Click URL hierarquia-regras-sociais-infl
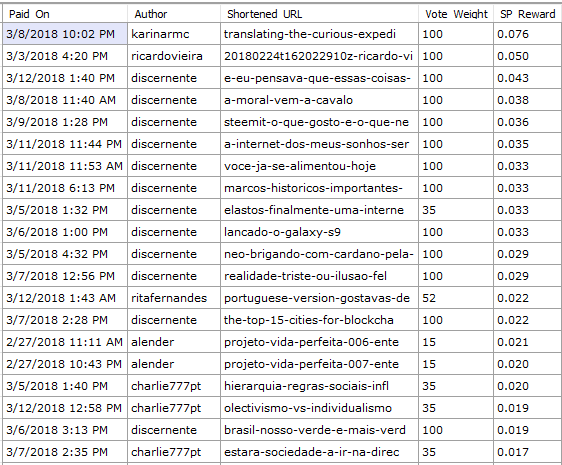 (x=319, y=386)
